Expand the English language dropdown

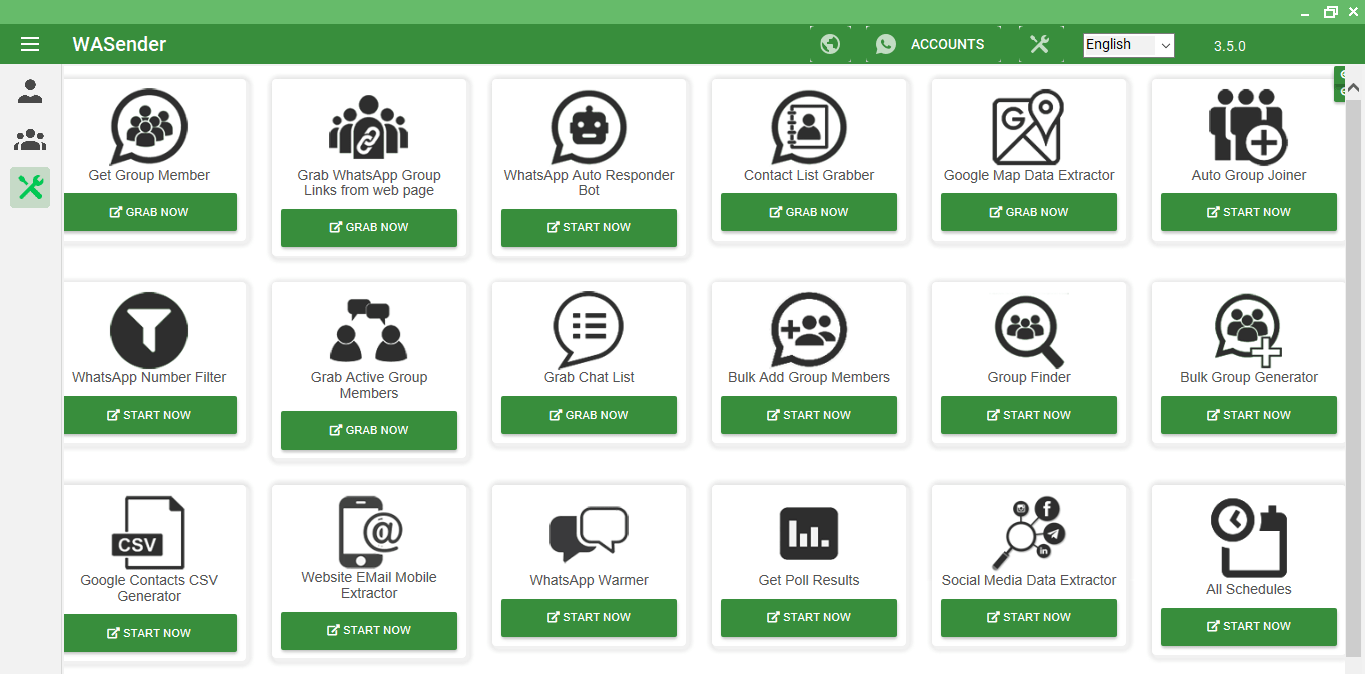pyautogui.click(x=1128, y=45)
